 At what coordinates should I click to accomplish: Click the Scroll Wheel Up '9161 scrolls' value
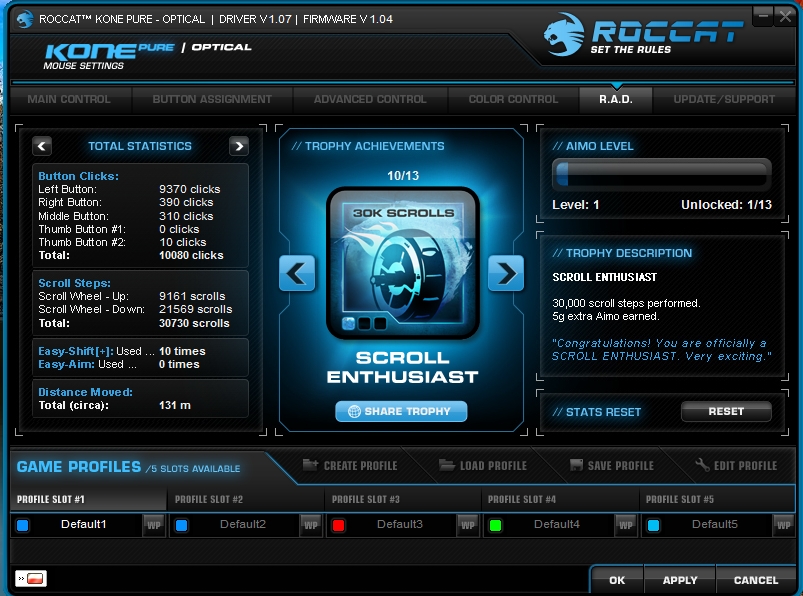[x=192, y=296]
